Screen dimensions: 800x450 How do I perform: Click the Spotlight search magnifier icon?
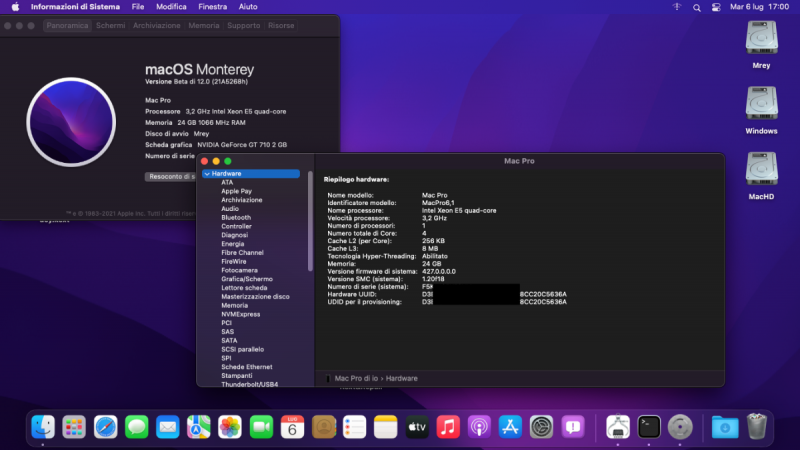coord(696,7)
